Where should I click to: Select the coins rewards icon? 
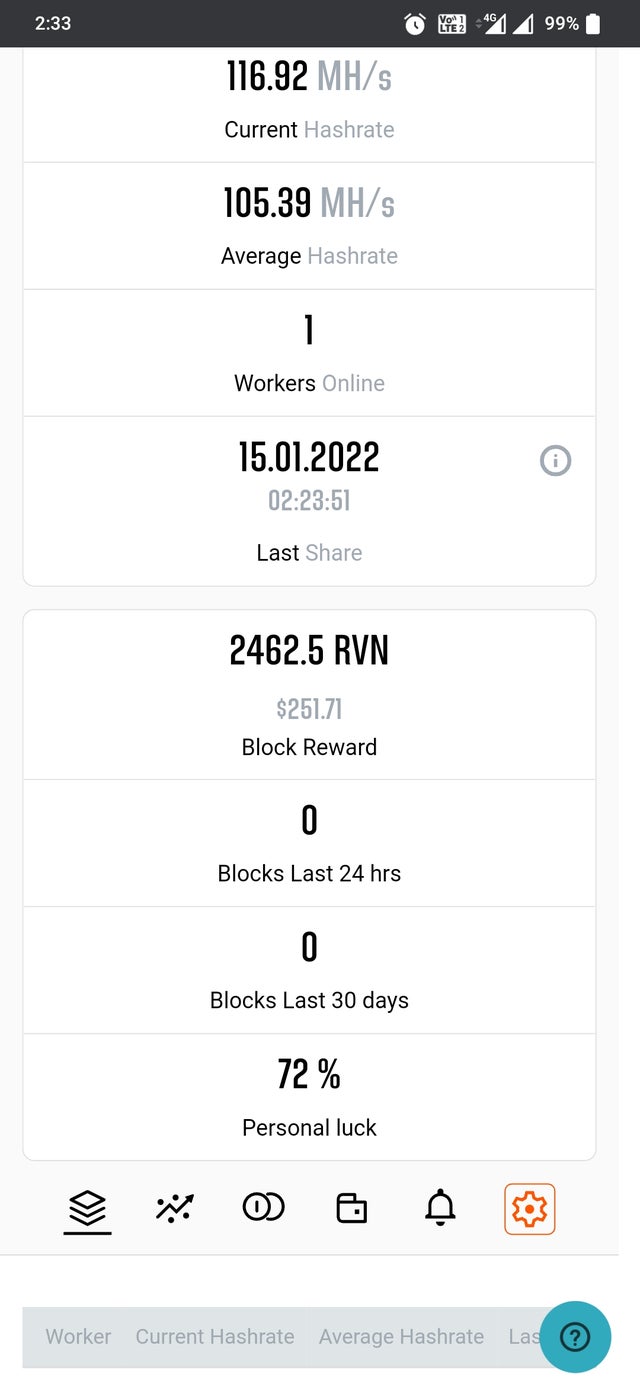click(x=263, y=1208)
